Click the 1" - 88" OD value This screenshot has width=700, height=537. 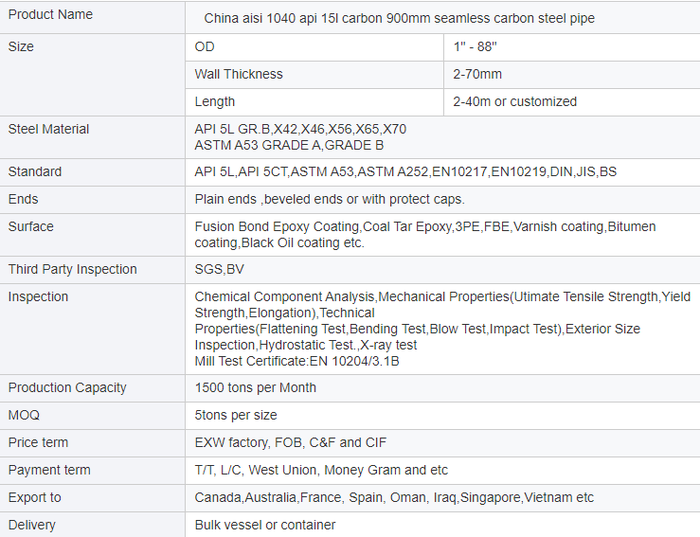point(476,47)
